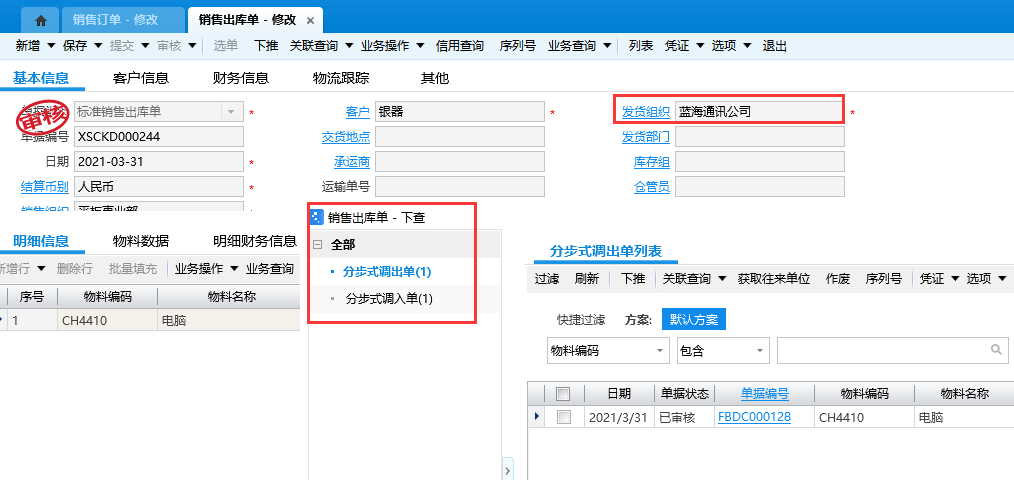Click 下推 in the list toolbar

633,279
